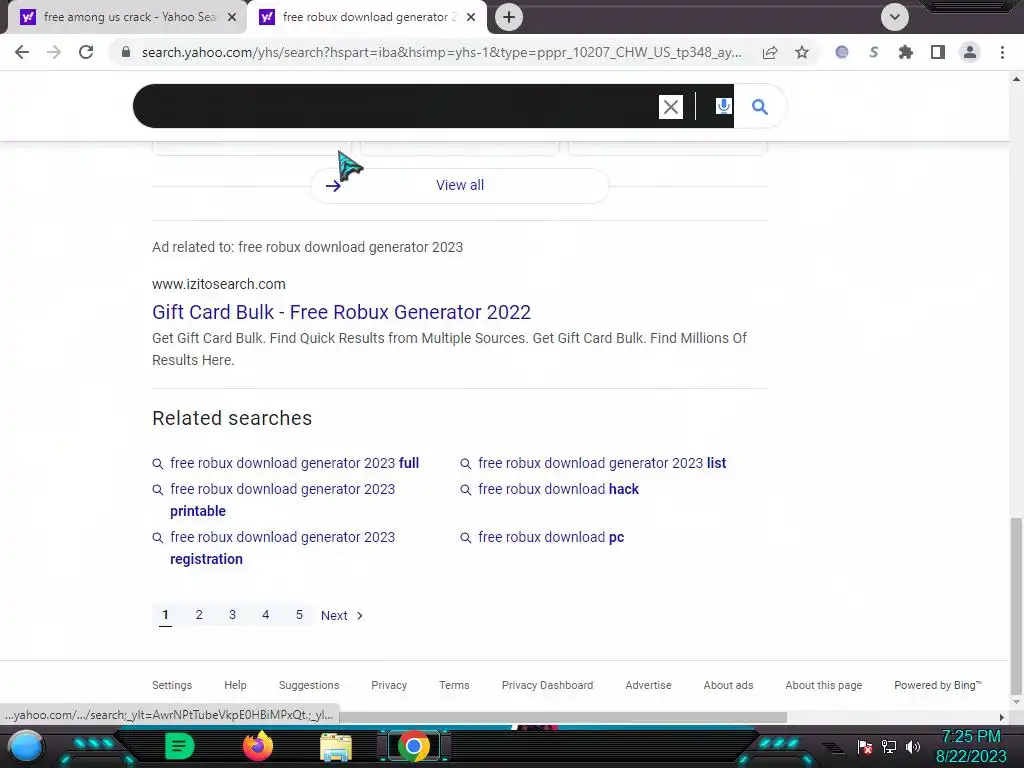Submit search with magnifier icon
This screenshot has height=768, width=1024.
760,106
